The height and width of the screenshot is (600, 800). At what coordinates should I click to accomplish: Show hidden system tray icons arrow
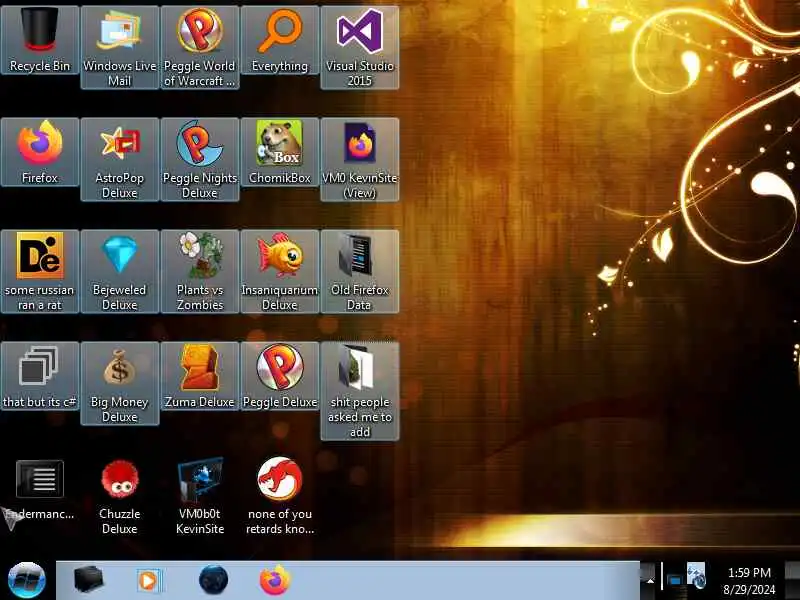(649, 580)
